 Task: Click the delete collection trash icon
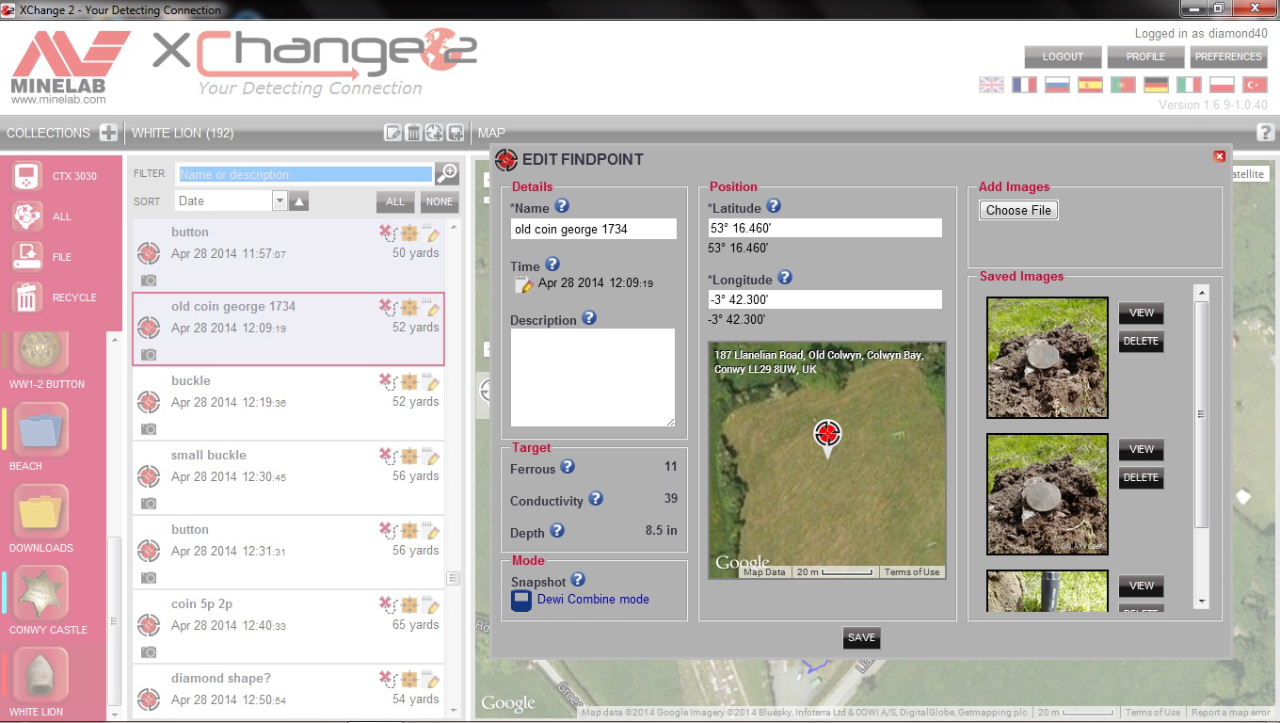[x=414, y=133]
